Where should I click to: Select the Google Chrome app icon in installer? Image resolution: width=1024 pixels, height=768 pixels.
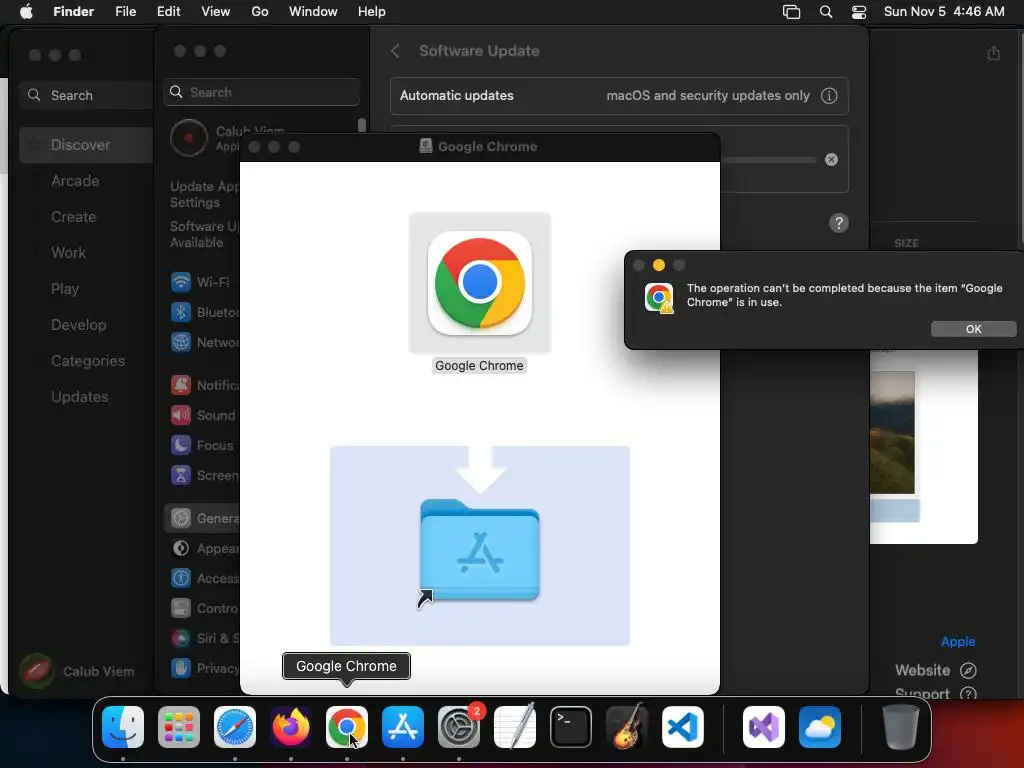point(479,283)
